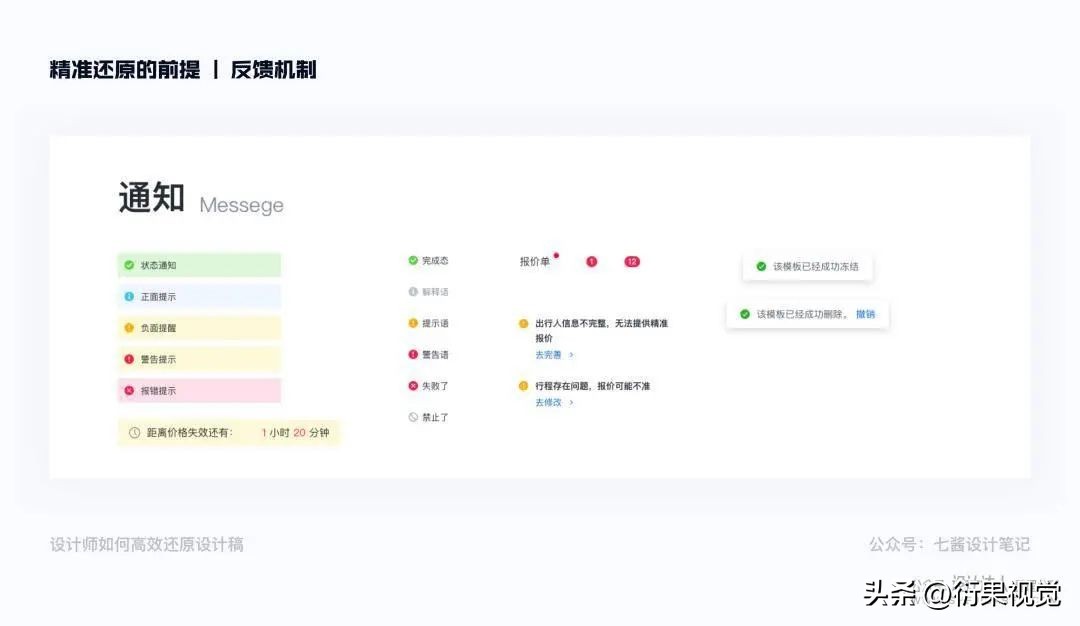Click the green check in the 删除 toast

point(745,313)
